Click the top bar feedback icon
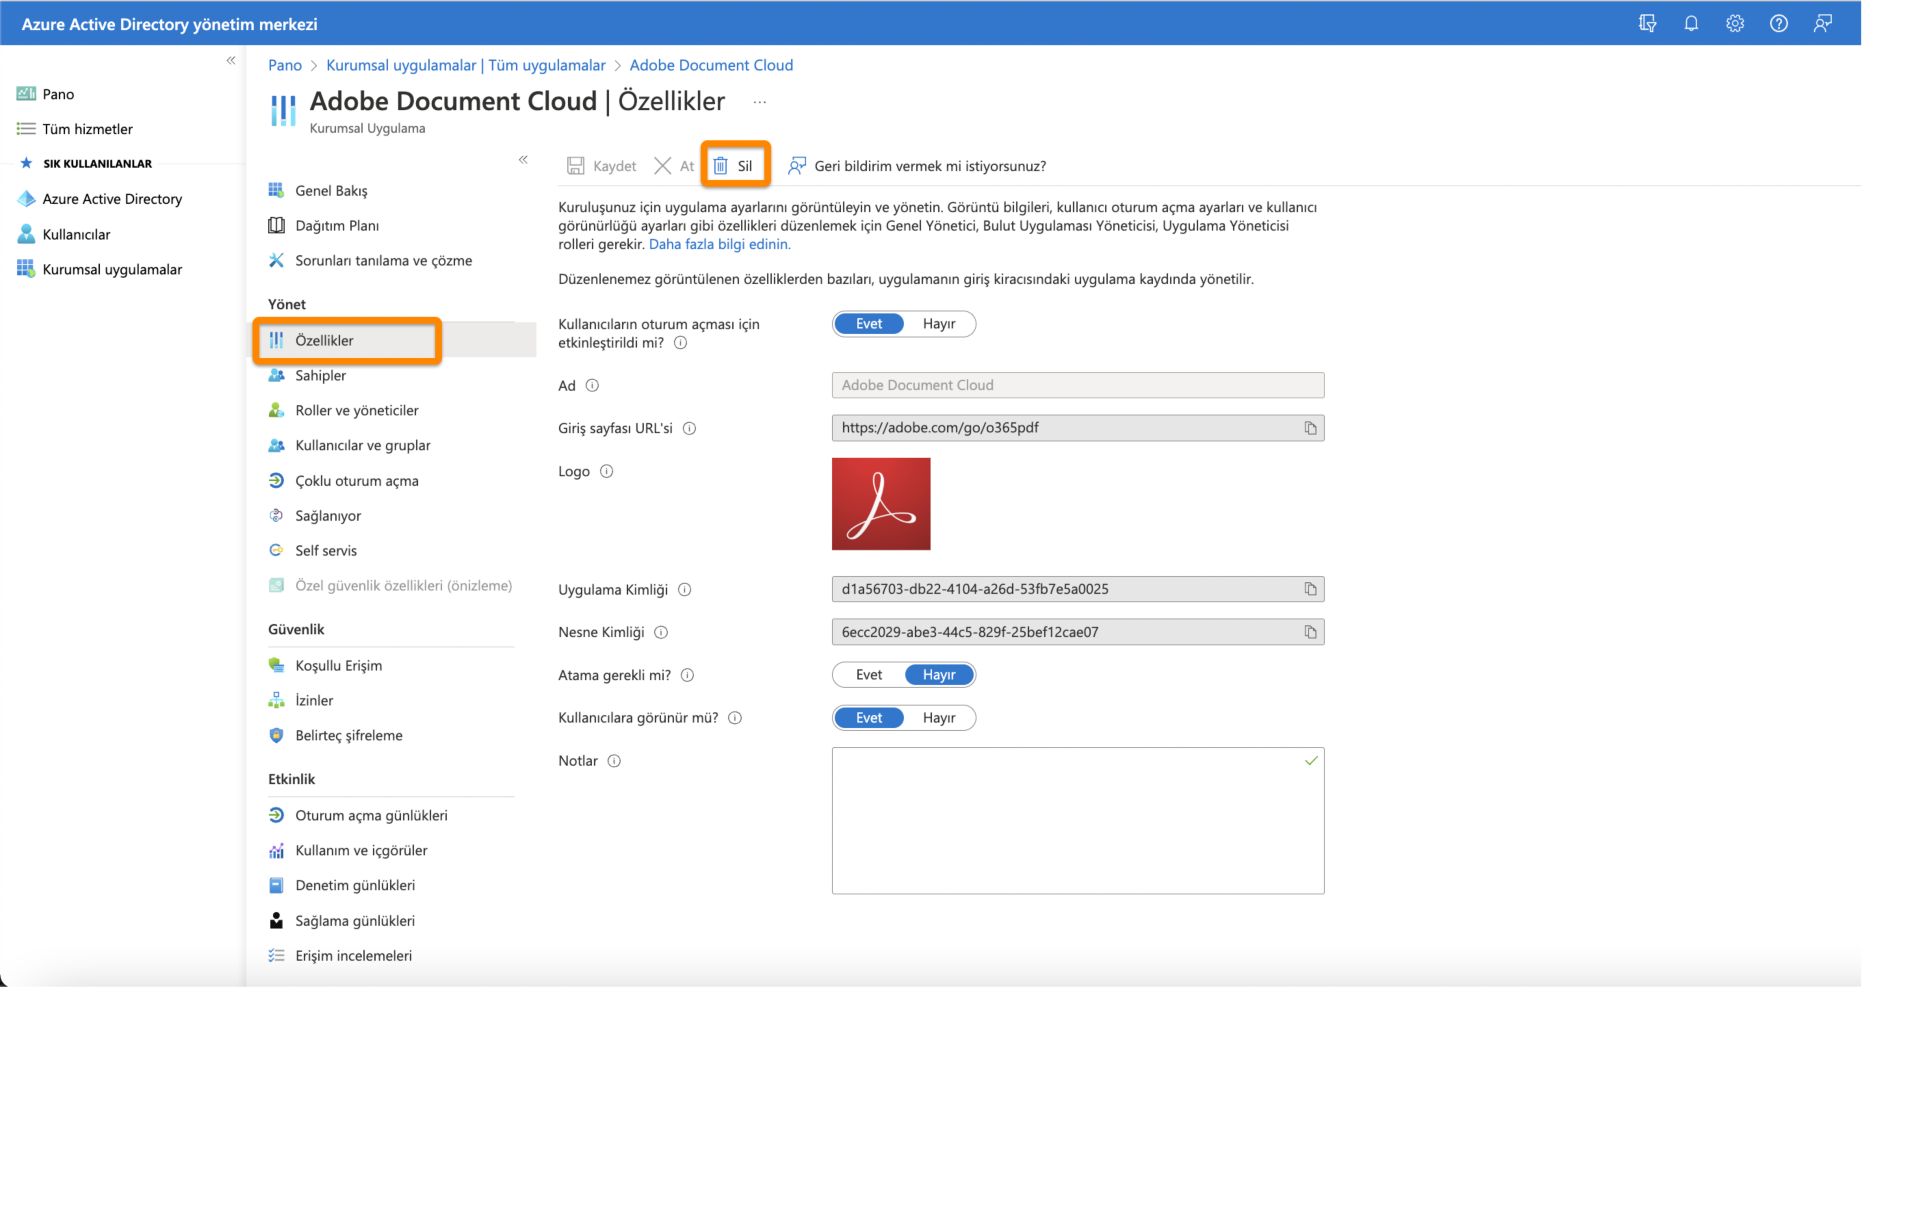This screenshot has height=1206, width=1920. (x=1823, y=23)
